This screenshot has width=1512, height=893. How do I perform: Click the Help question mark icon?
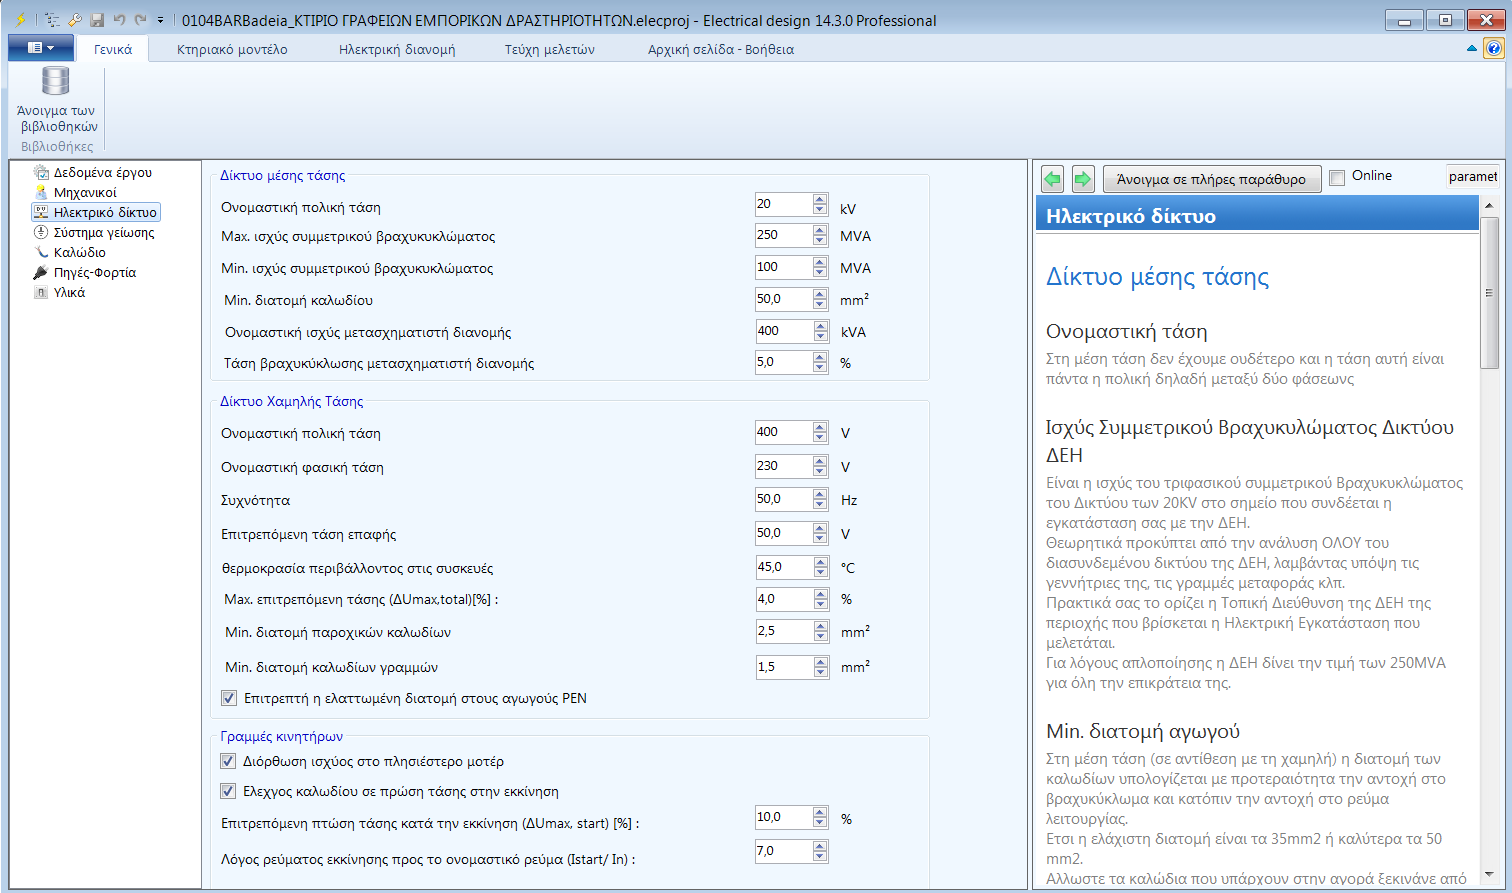pyautogui.click(x=1496, y=47)
